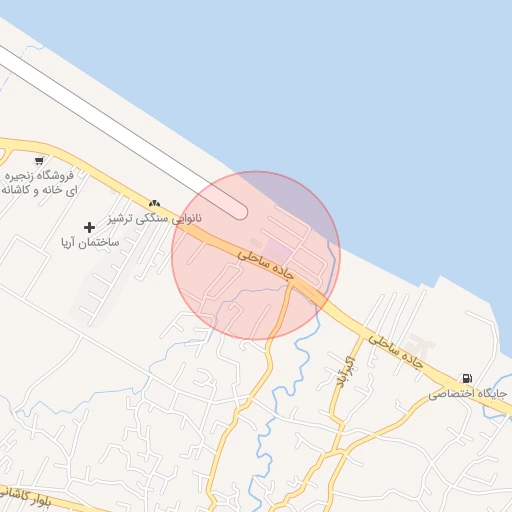Click the medical plus icon above ساختمان آریا
Viewport: 512px width, 512px height.
tap(89, 228)
